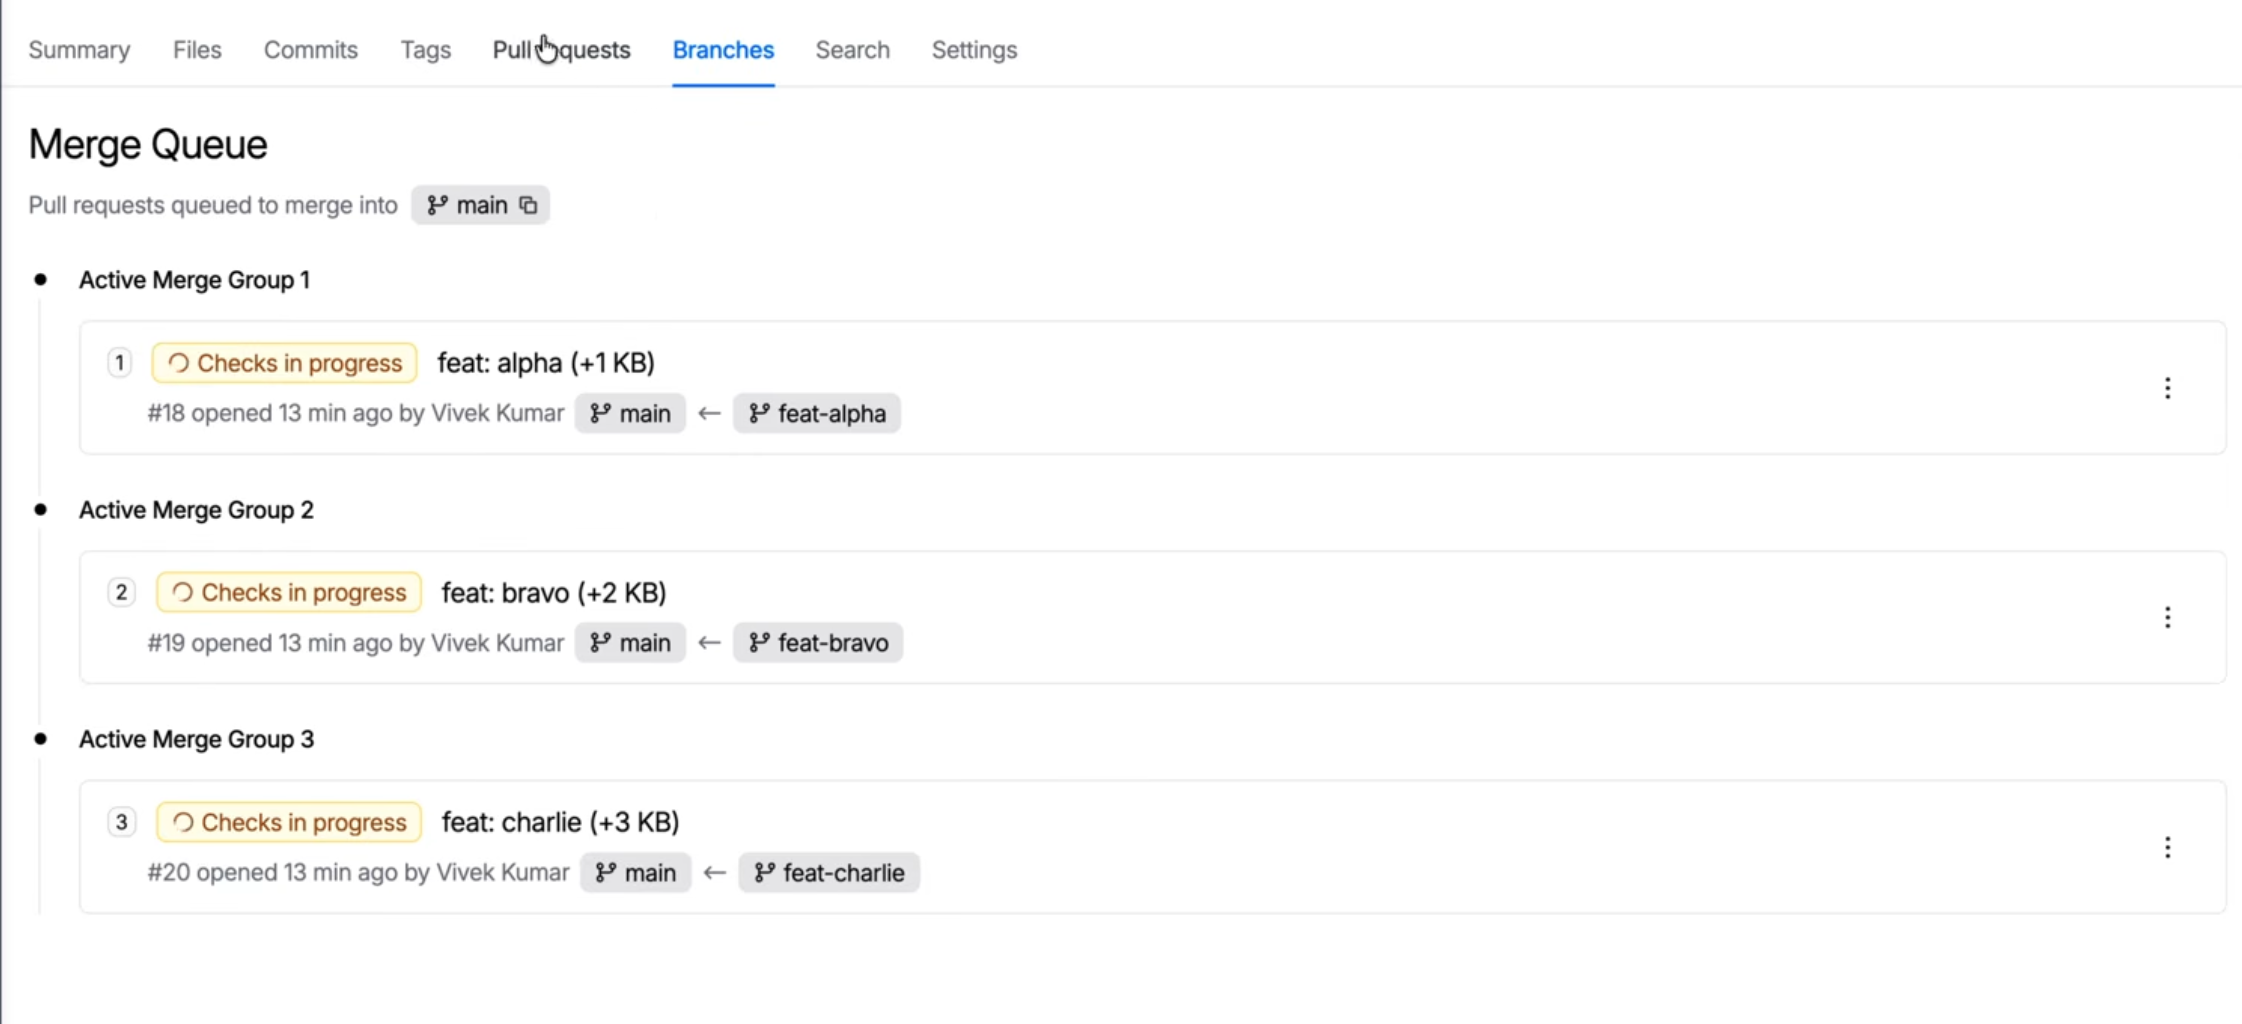Click the main target branch chip in PR #19
The width and height of the screenshot is (2242, 1024).
click(x=630, y=643)
